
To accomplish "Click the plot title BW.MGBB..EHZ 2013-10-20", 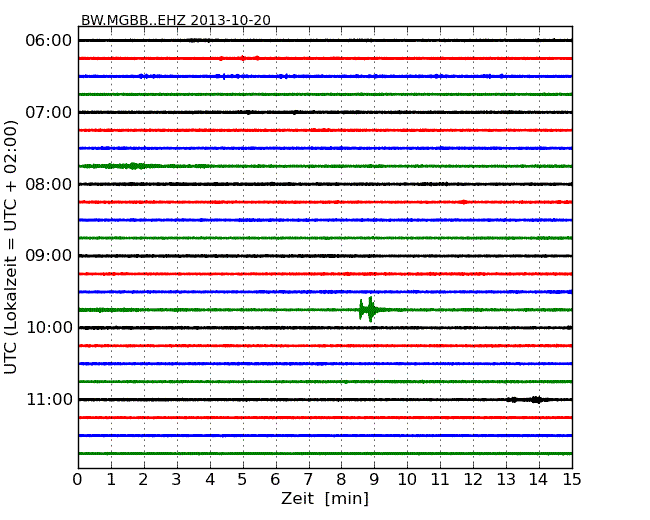I will click(176, 20).
